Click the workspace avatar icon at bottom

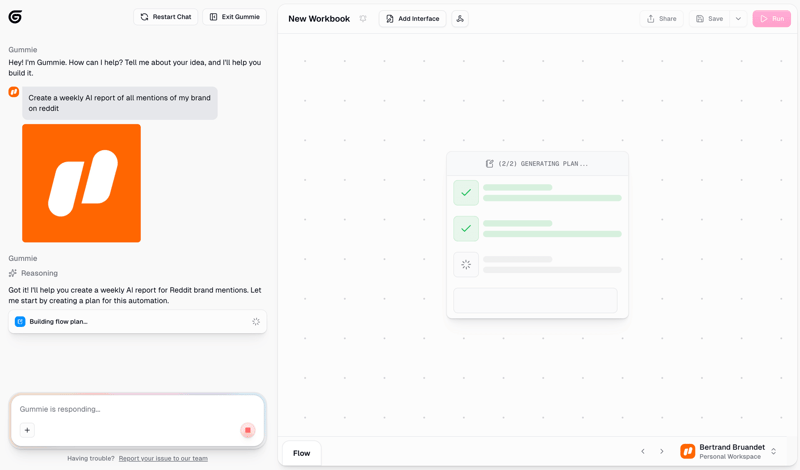point(687,451)
